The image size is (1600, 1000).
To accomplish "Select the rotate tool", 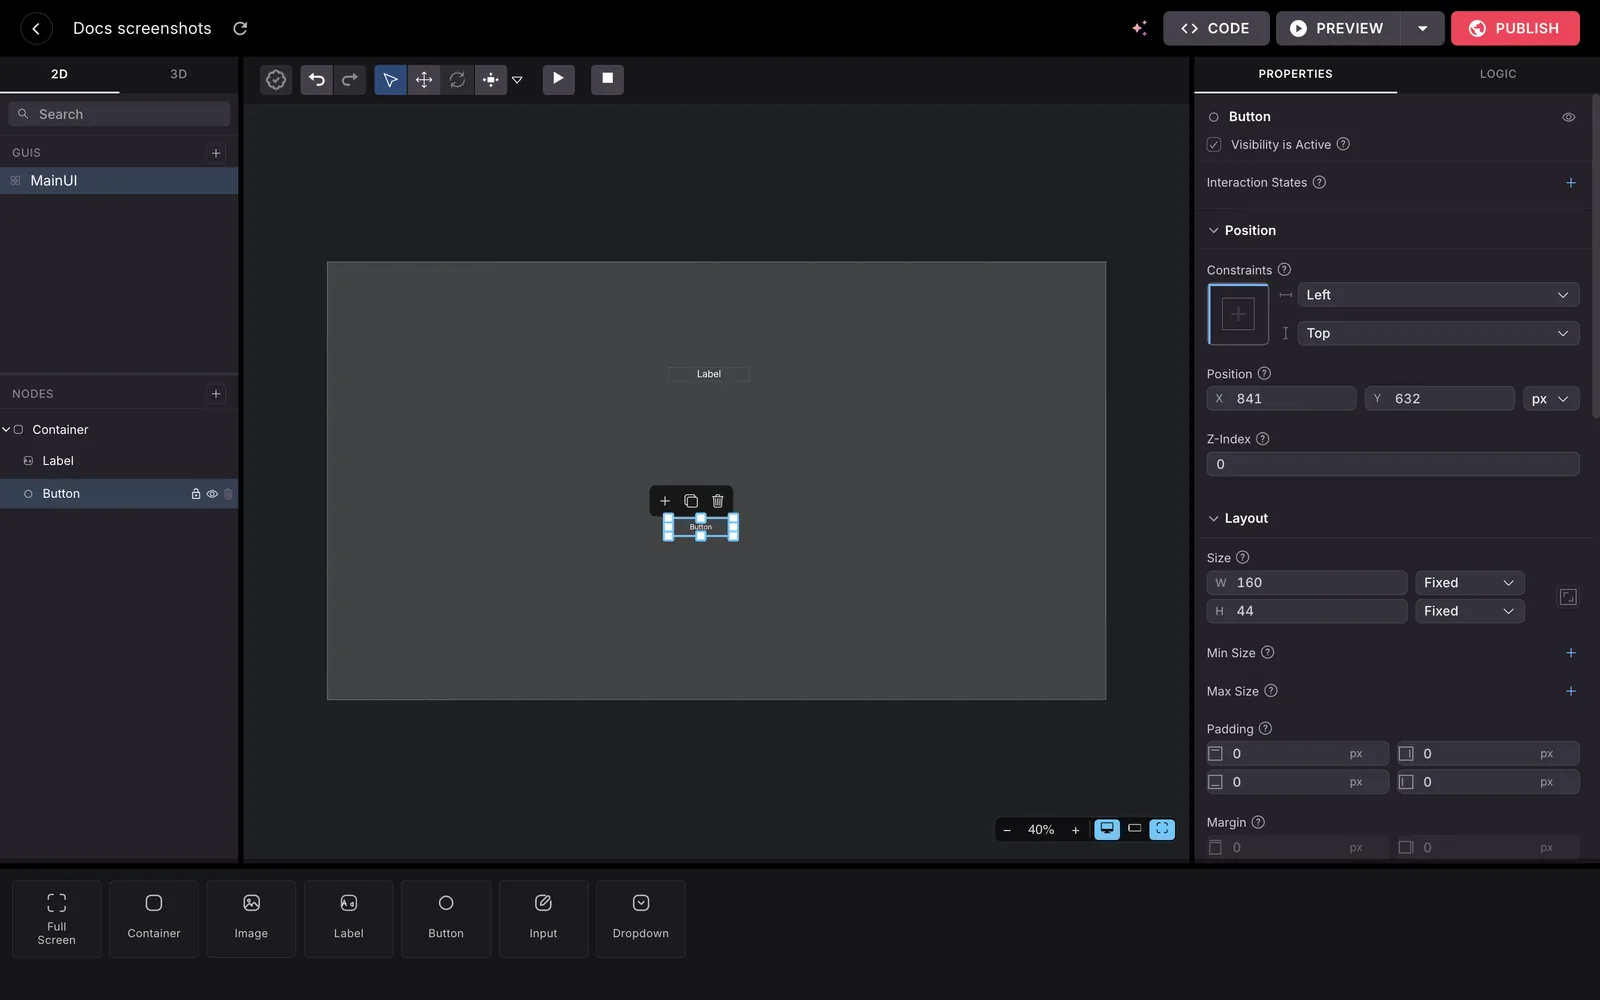I will pyautogui.click(x=457, y=80).
